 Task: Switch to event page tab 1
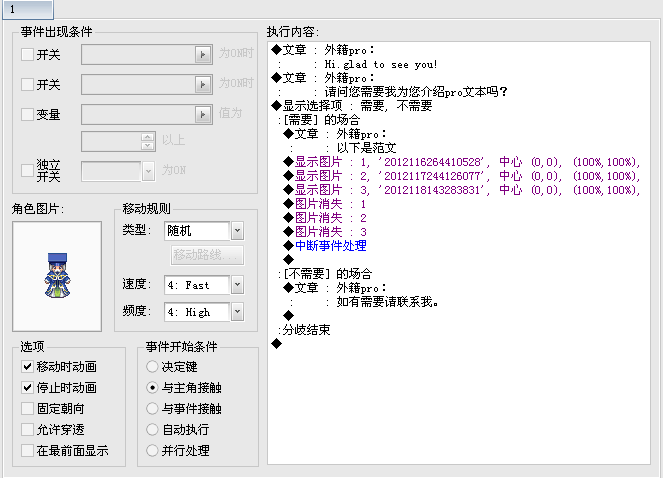[27, 9]
